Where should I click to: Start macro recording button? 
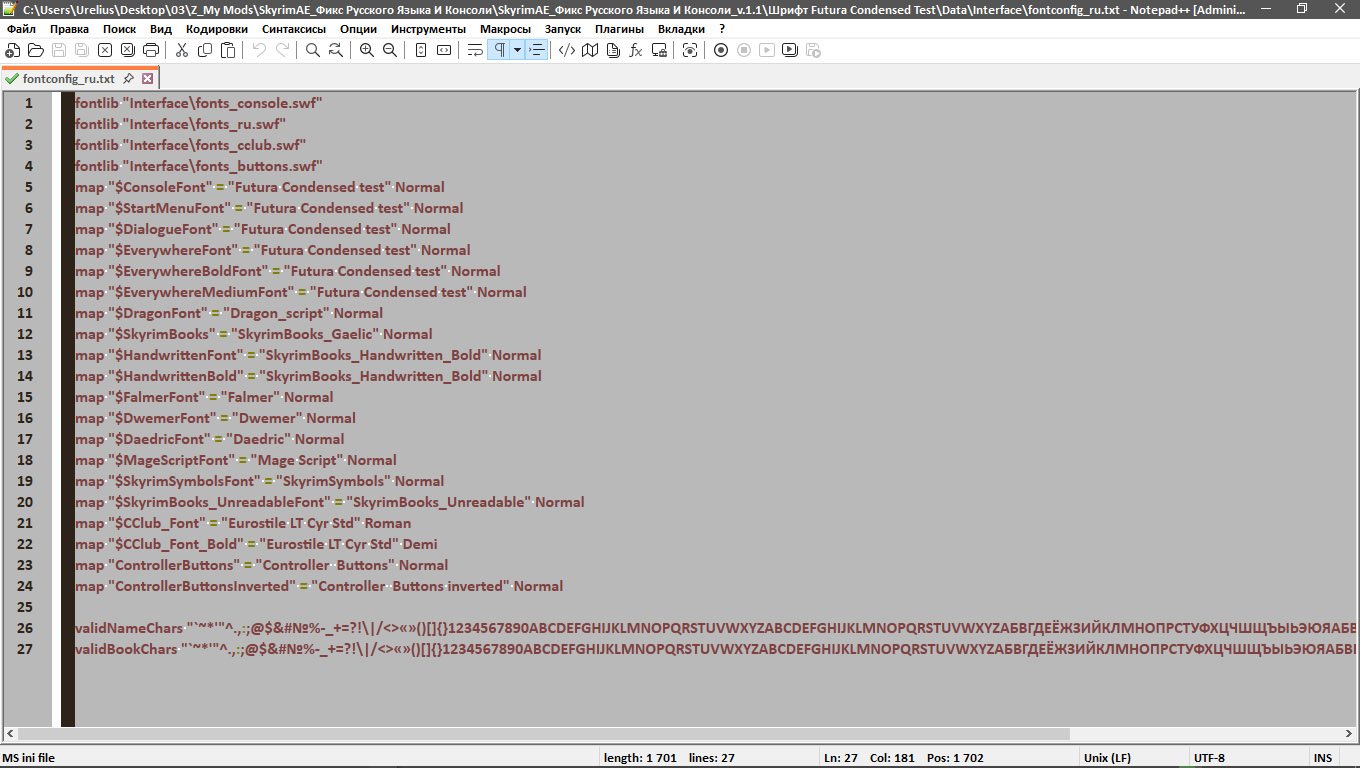coord(721,50)
